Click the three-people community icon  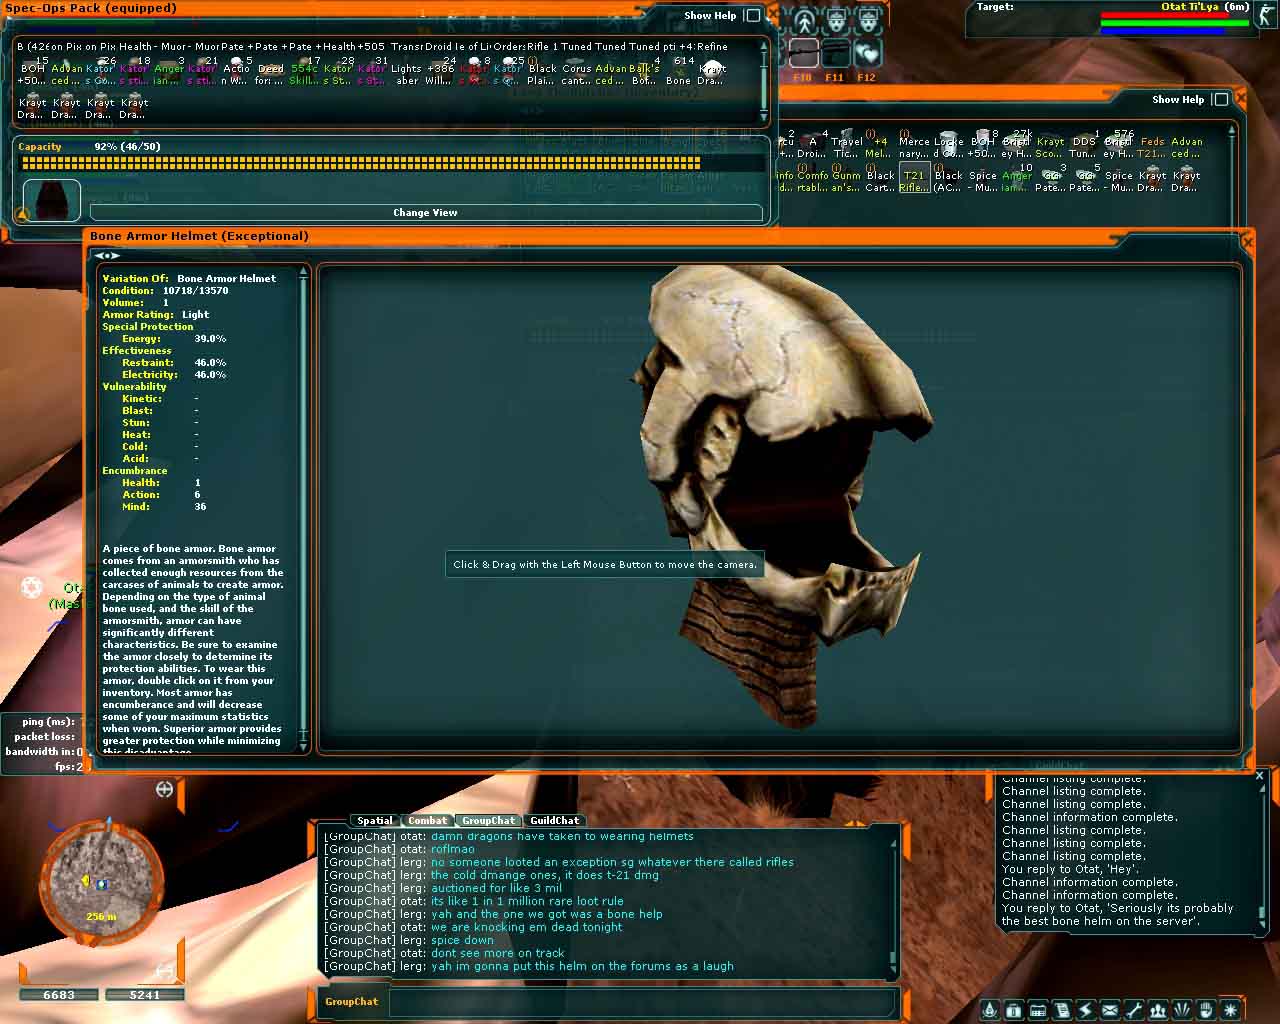[1157, 1010]
